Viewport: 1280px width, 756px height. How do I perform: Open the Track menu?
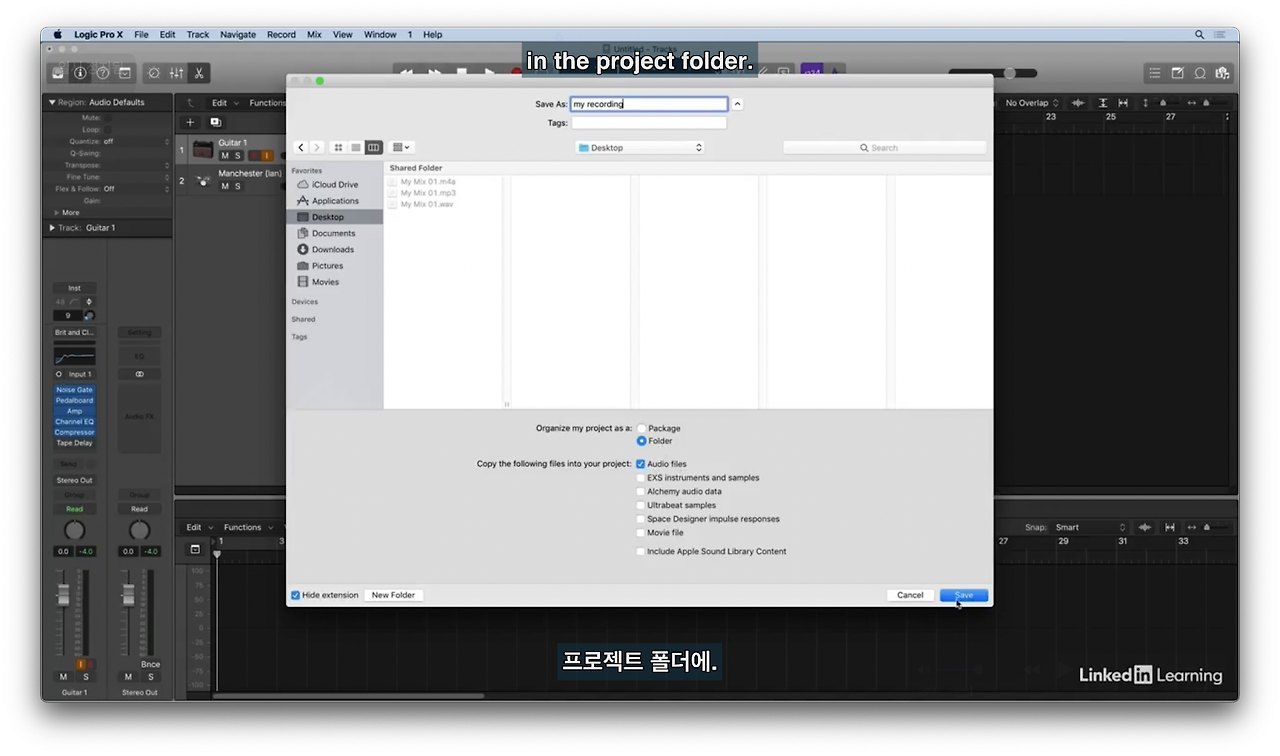click(198, 34)
